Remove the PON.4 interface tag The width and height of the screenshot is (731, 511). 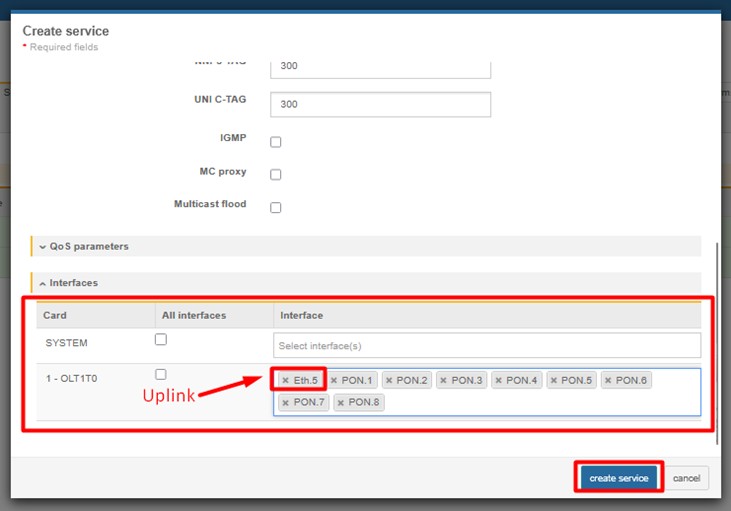coord(500,381)
